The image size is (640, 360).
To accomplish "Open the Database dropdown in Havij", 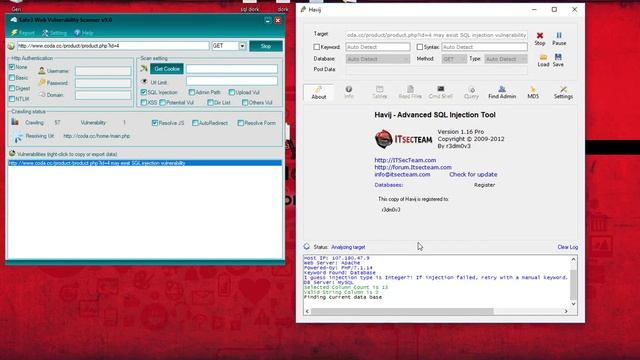I will pos(378,59).
